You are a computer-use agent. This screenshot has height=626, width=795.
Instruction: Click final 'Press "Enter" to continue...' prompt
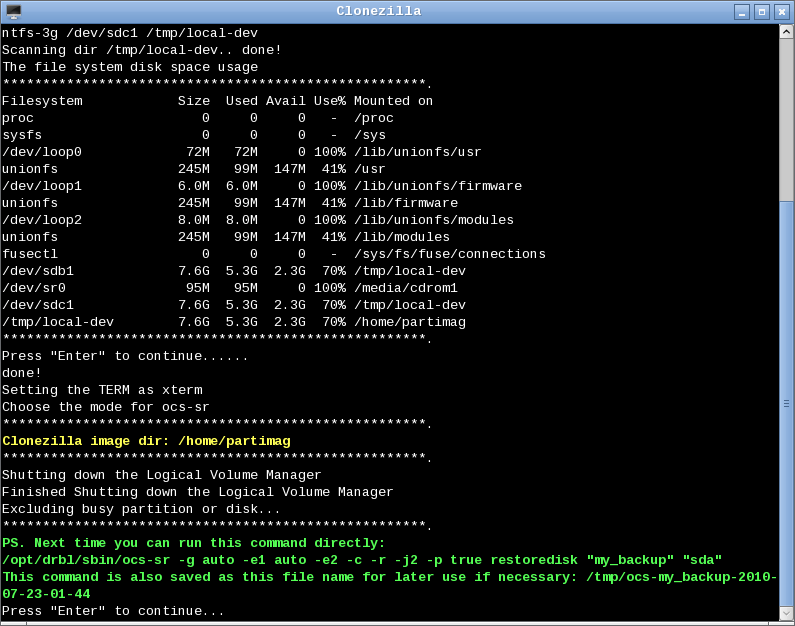pos(113,611)
